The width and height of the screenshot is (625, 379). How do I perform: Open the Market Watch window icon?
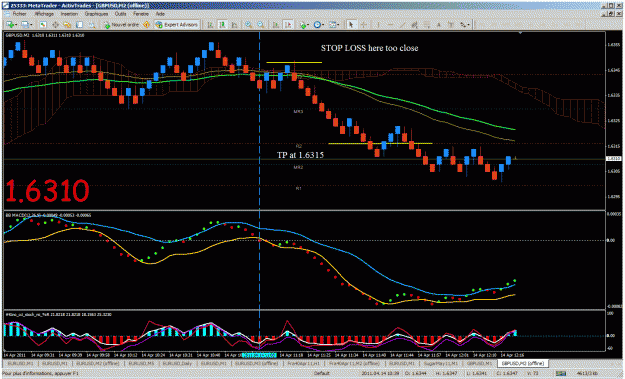(43, 25)
